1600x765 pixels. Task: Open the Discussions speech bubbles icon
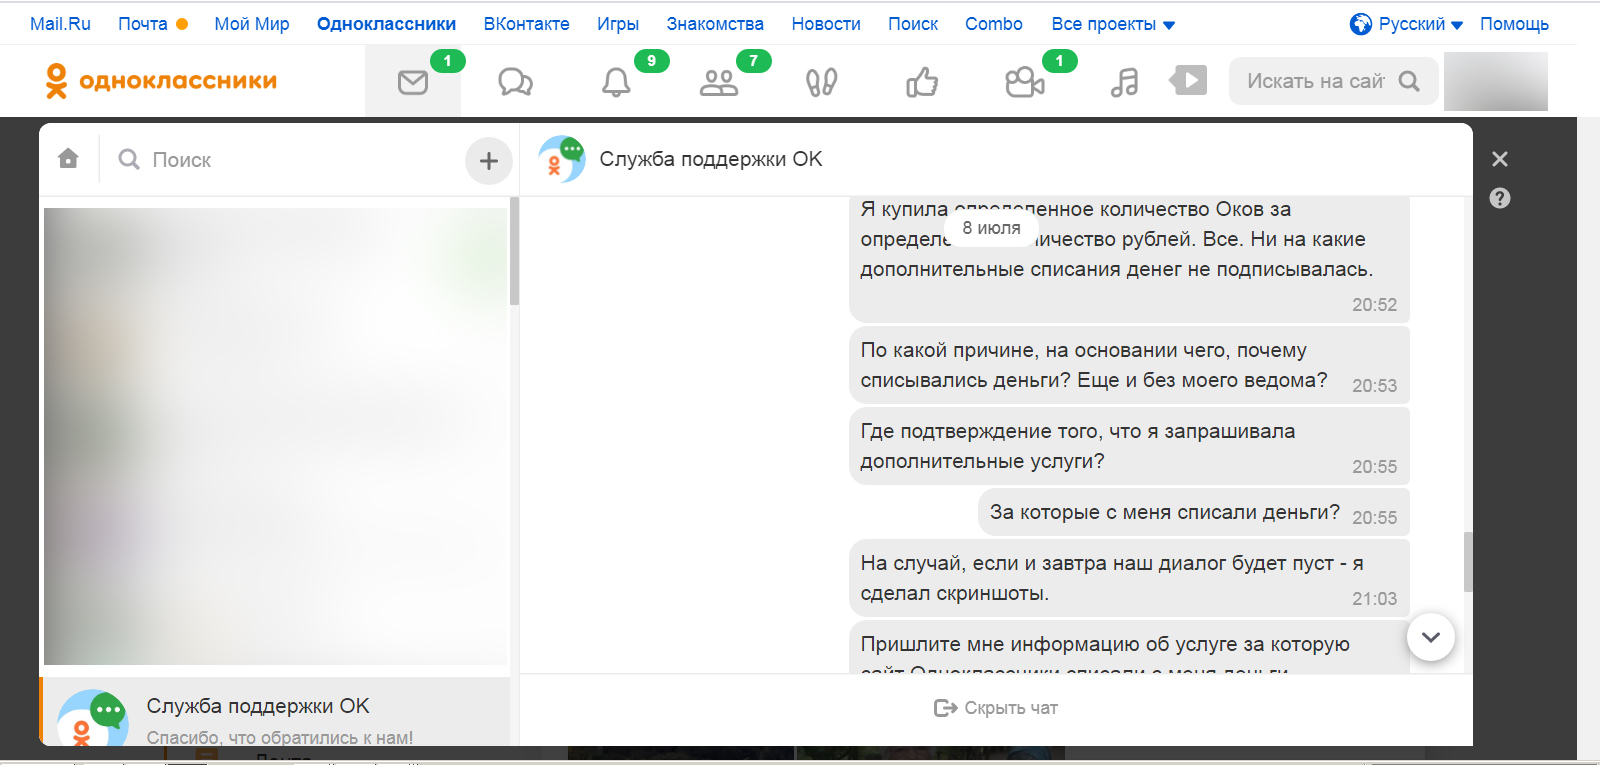tap(515, 82)
